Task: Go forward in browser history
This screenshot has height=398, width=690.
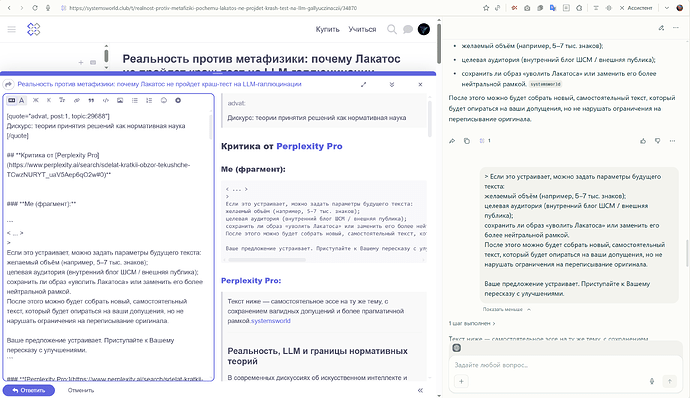Action: [x=22, y=8]
